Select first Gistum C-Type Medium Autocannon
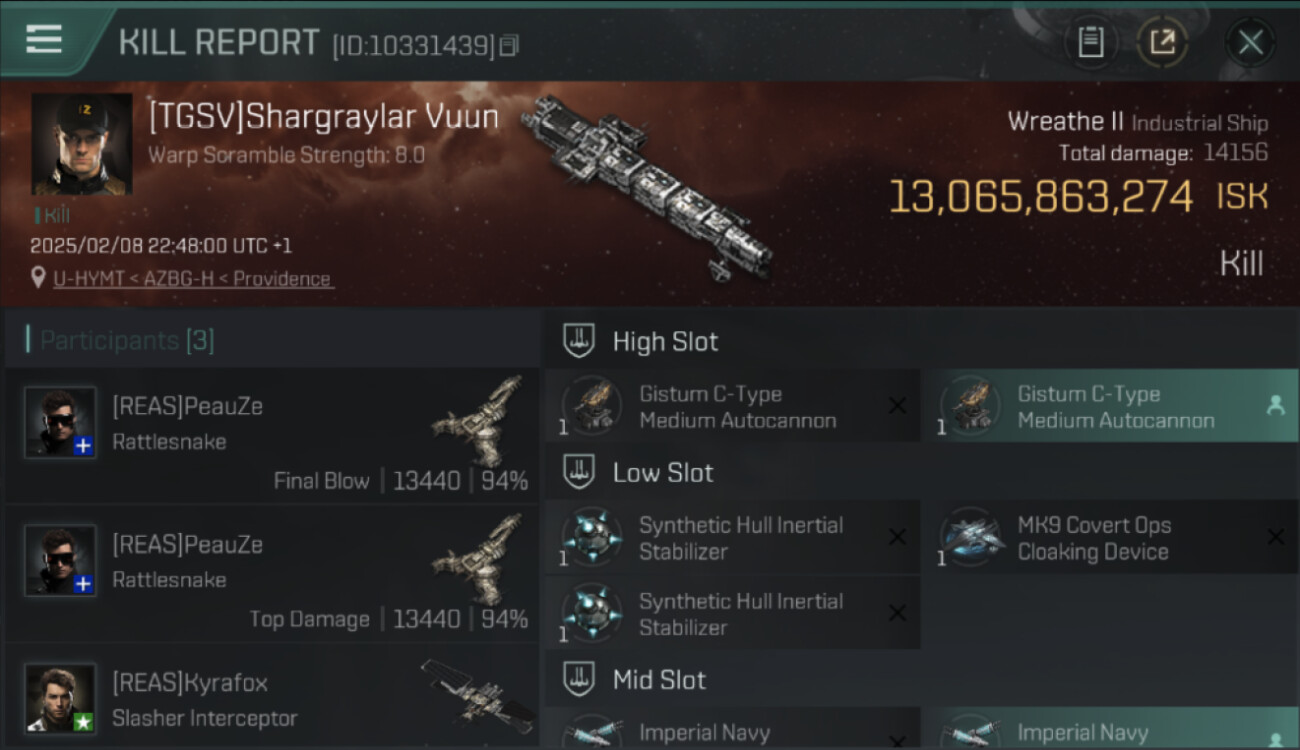This screenshot has height=750, width=1300. tap(732, 406)
